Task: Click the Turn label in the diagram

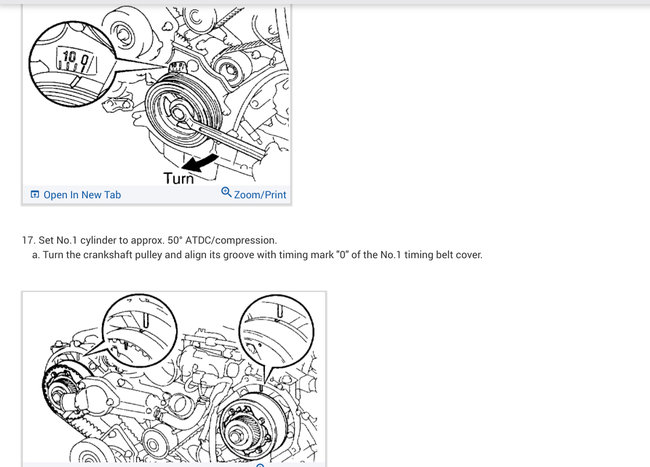Action: (179, 179)
